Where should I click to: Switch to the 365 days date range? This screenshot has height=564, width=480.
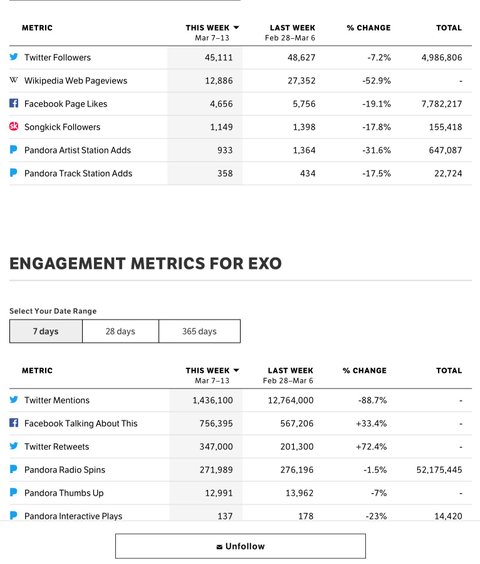pyautogui.click(x=199, y=331)
